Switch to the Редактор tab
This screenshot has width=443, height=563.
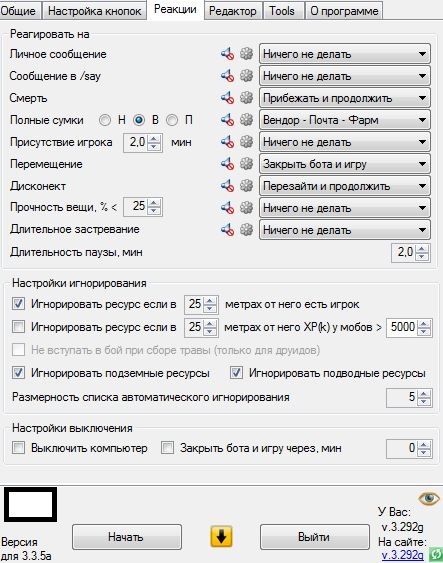[233, 11]
